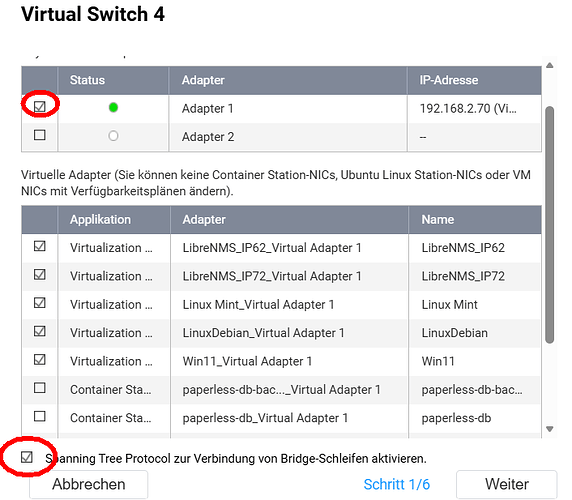
Task: Click the Applikation column header
Action: click(x=114, y=220)
